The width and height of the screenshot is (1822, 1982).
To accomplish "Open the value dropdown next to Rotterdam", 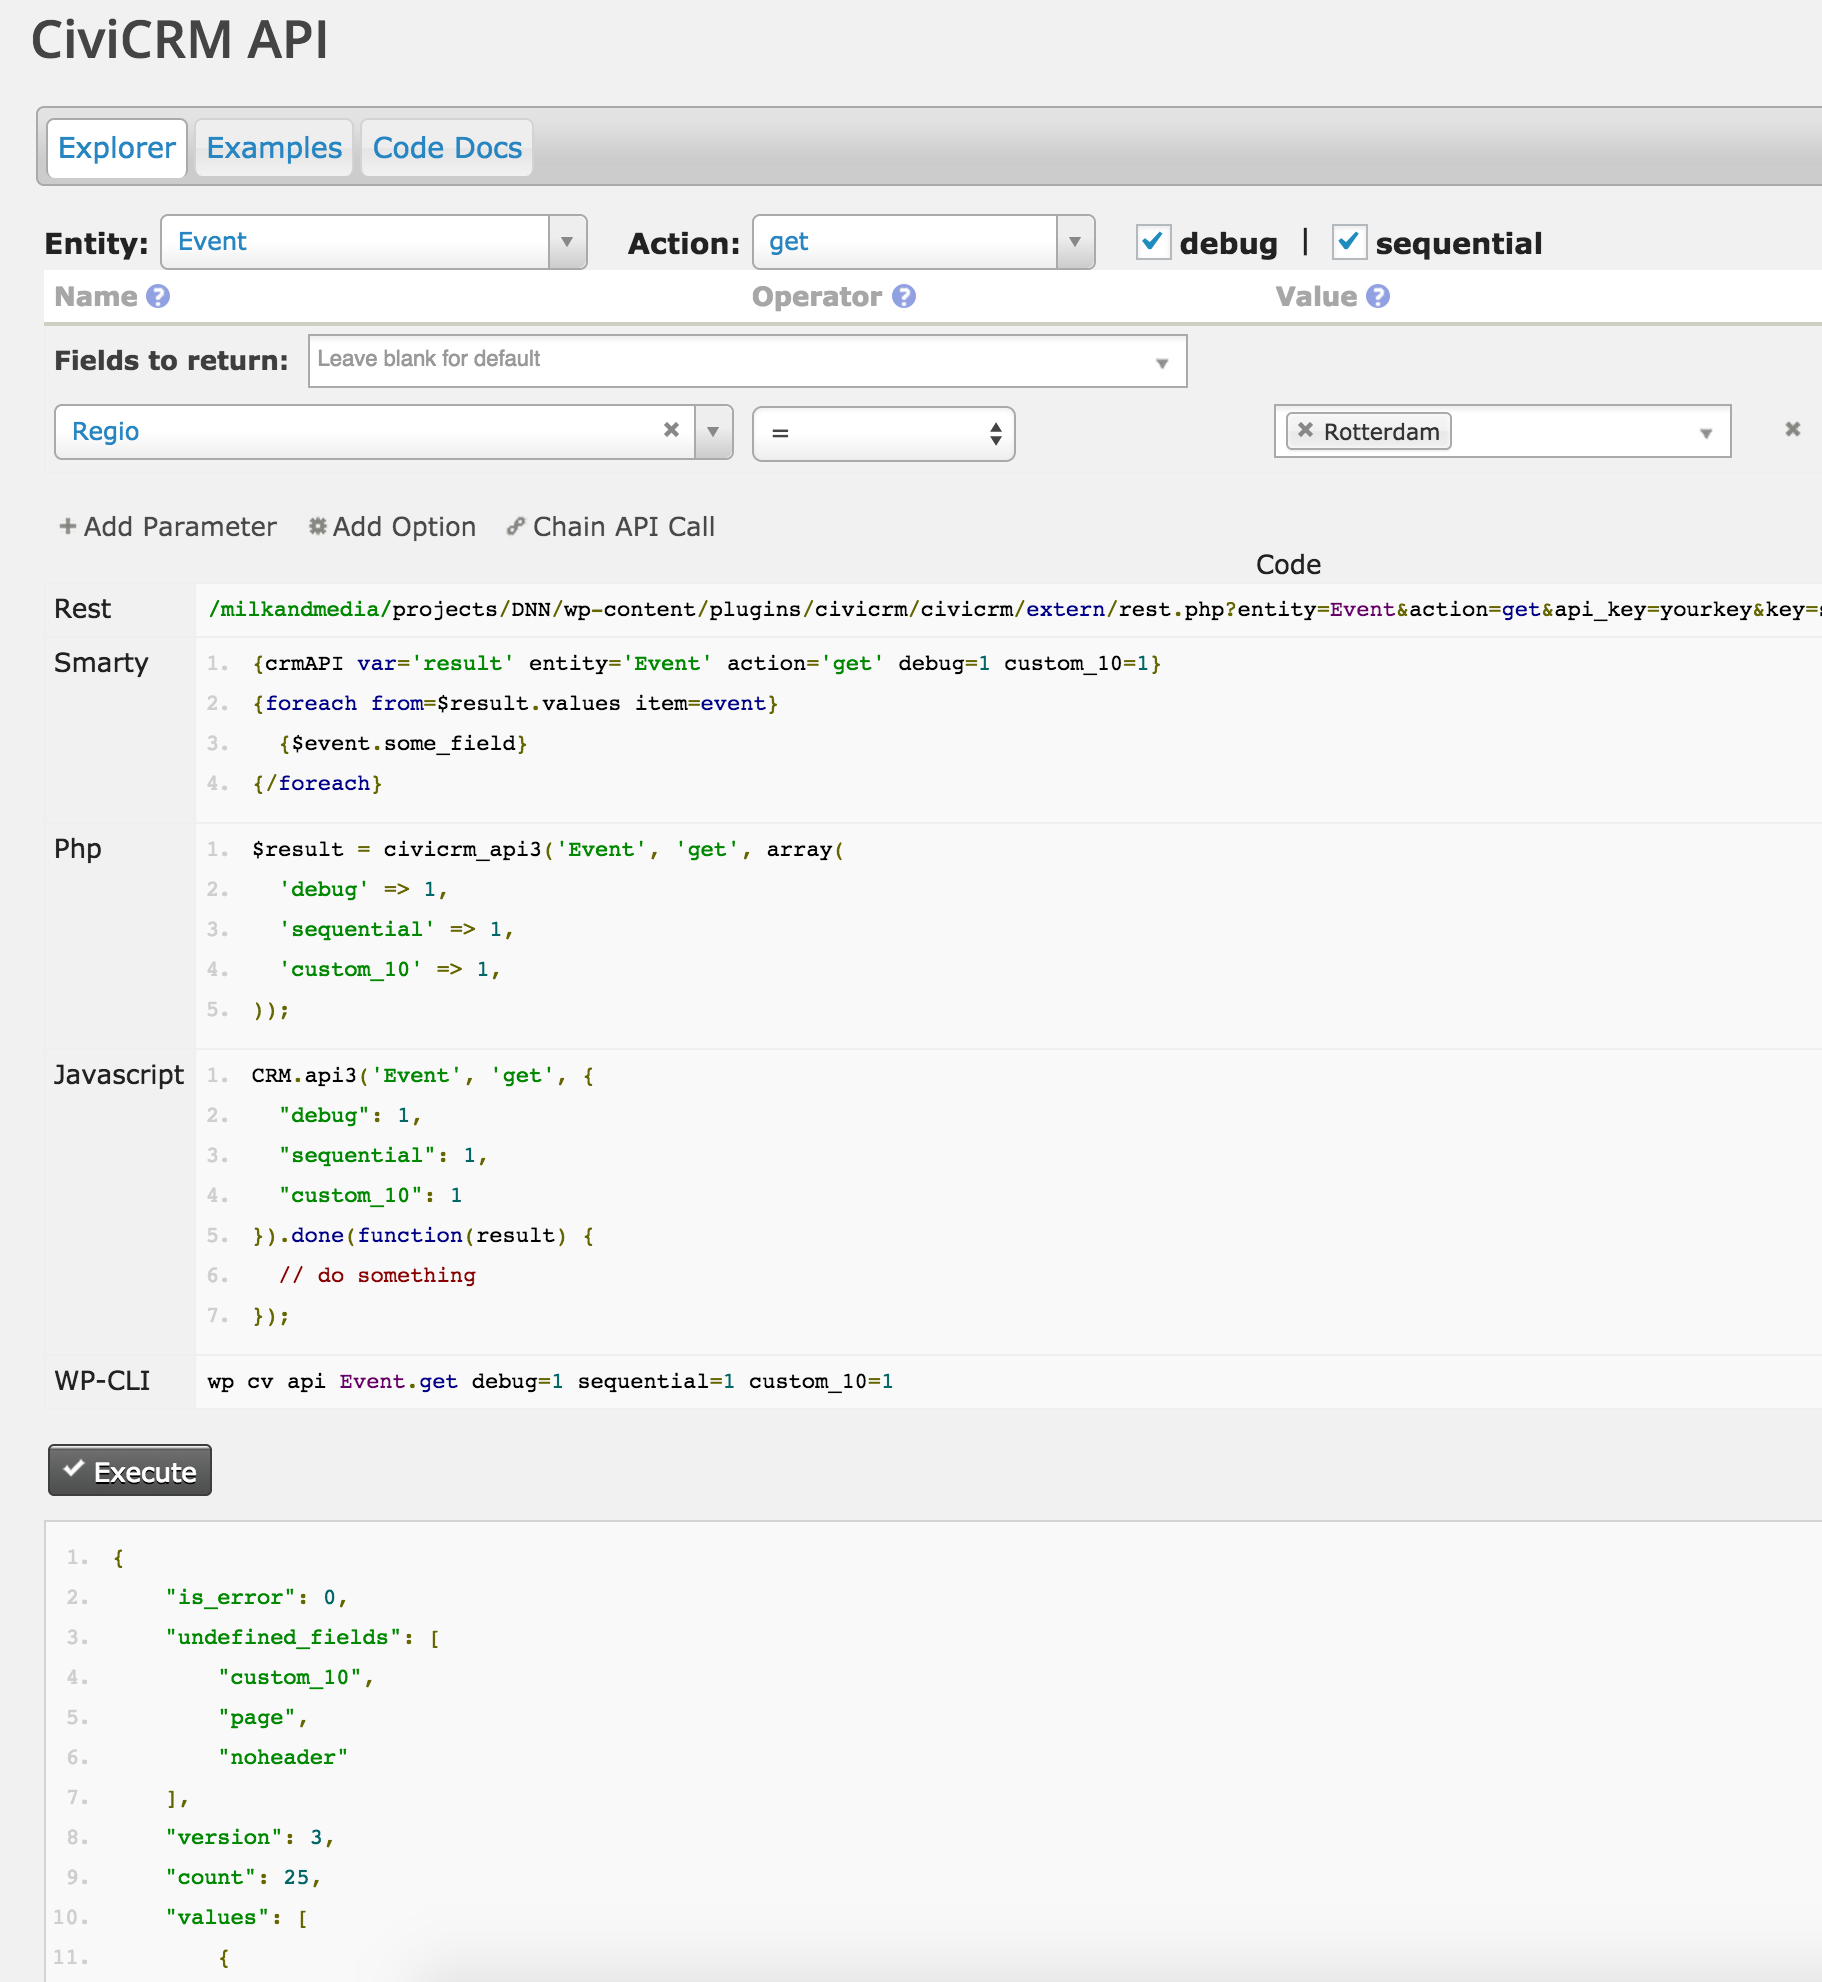I will pyautogui.click(x=1706, y=432).
